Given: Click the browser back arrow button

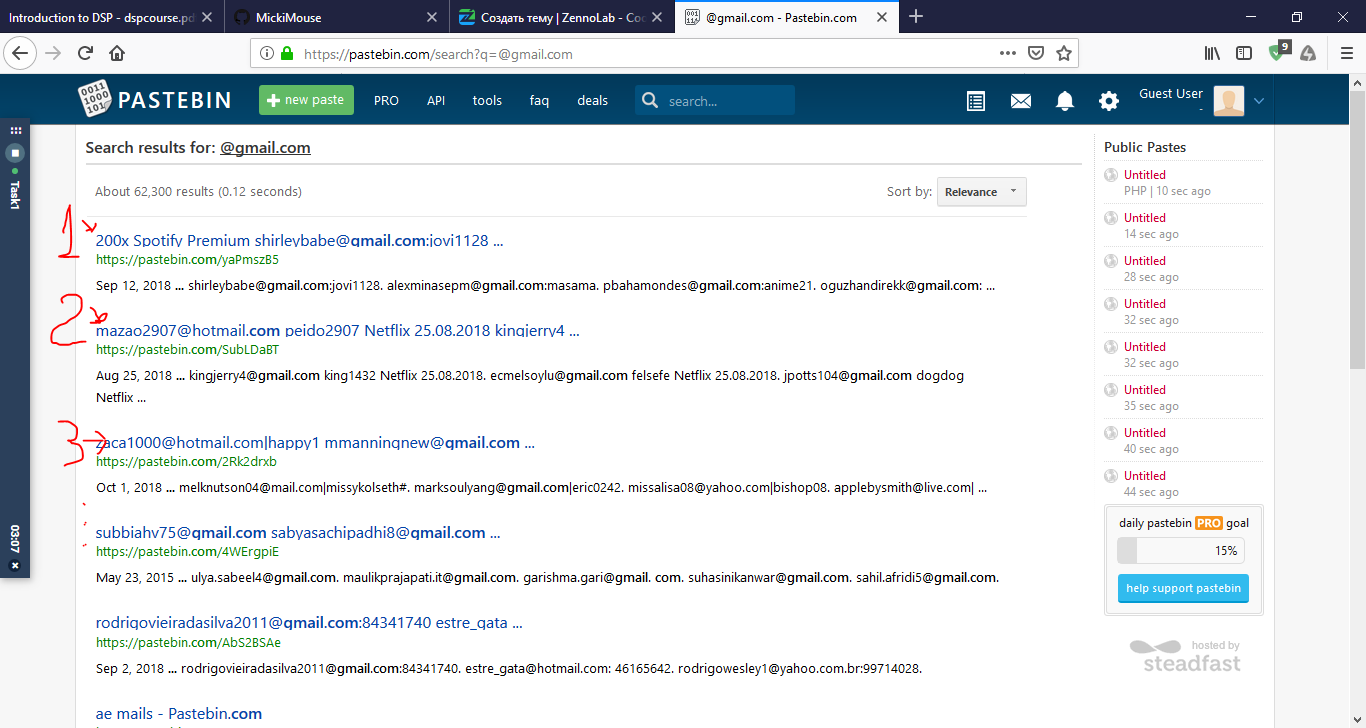Looking at the screenshot, I should (21, 53).
